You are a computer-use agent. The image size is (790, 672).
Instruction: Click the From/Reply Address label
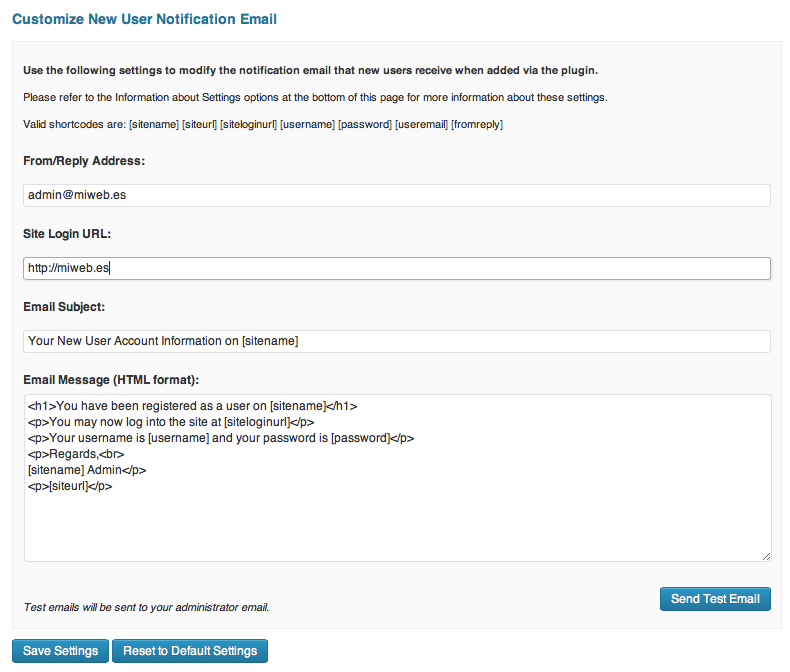coord(84,160)
